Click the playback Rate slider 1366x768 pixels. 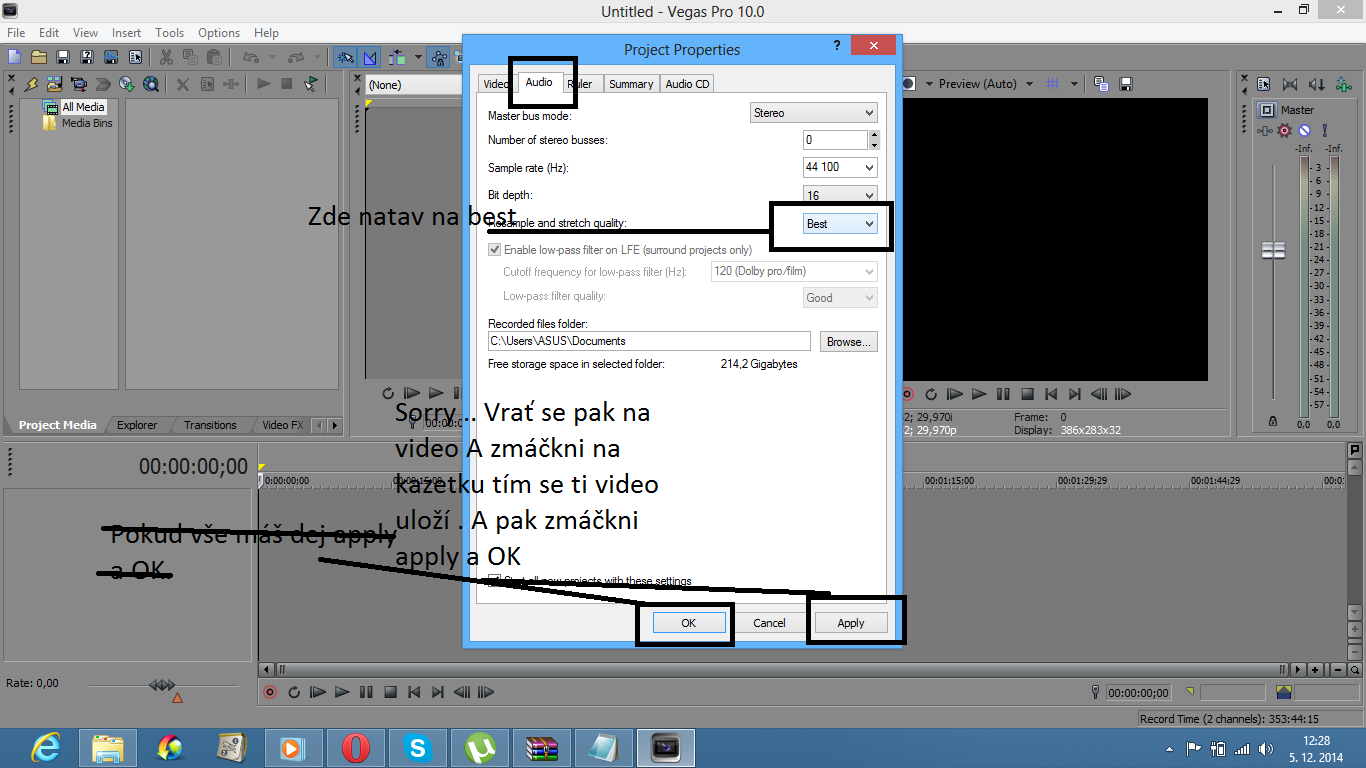click(x=161, y=685)
